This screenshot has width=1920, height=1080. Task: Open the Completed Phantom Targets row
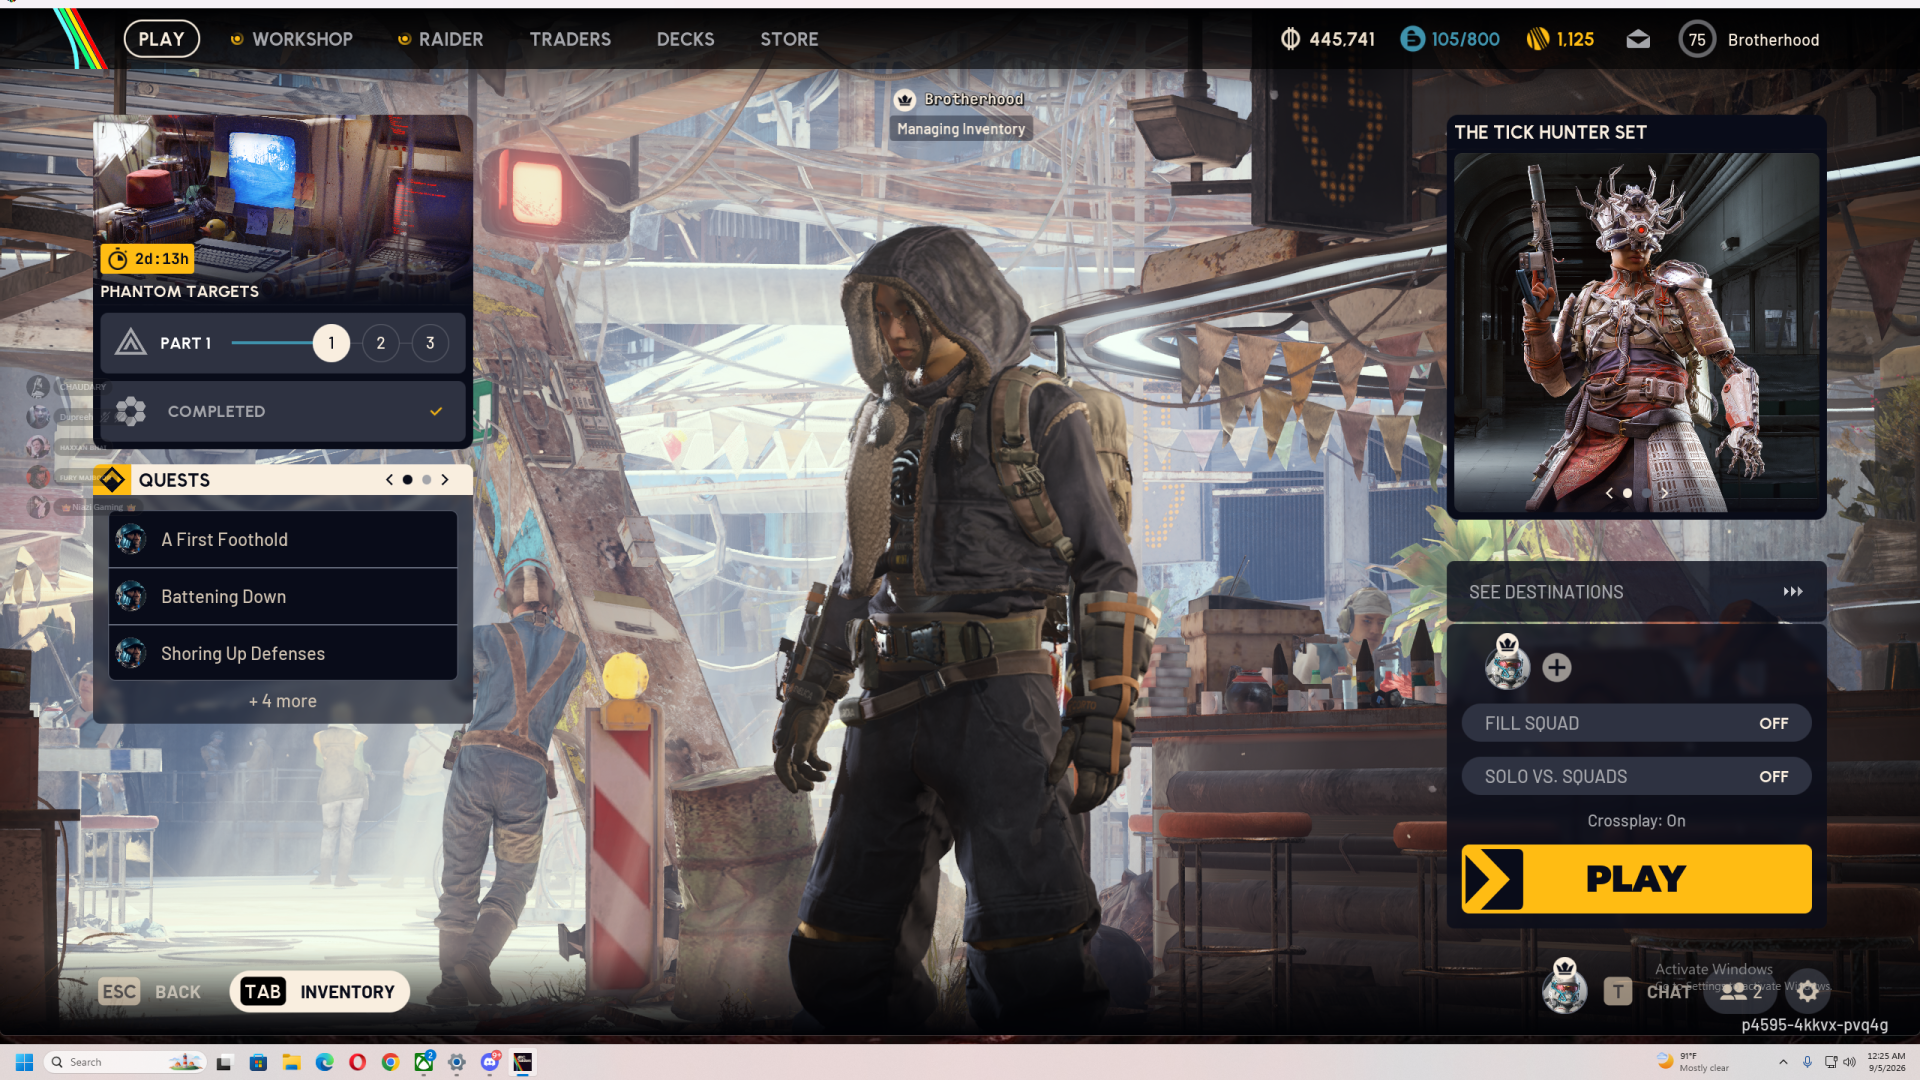click(x=283, y=411)
